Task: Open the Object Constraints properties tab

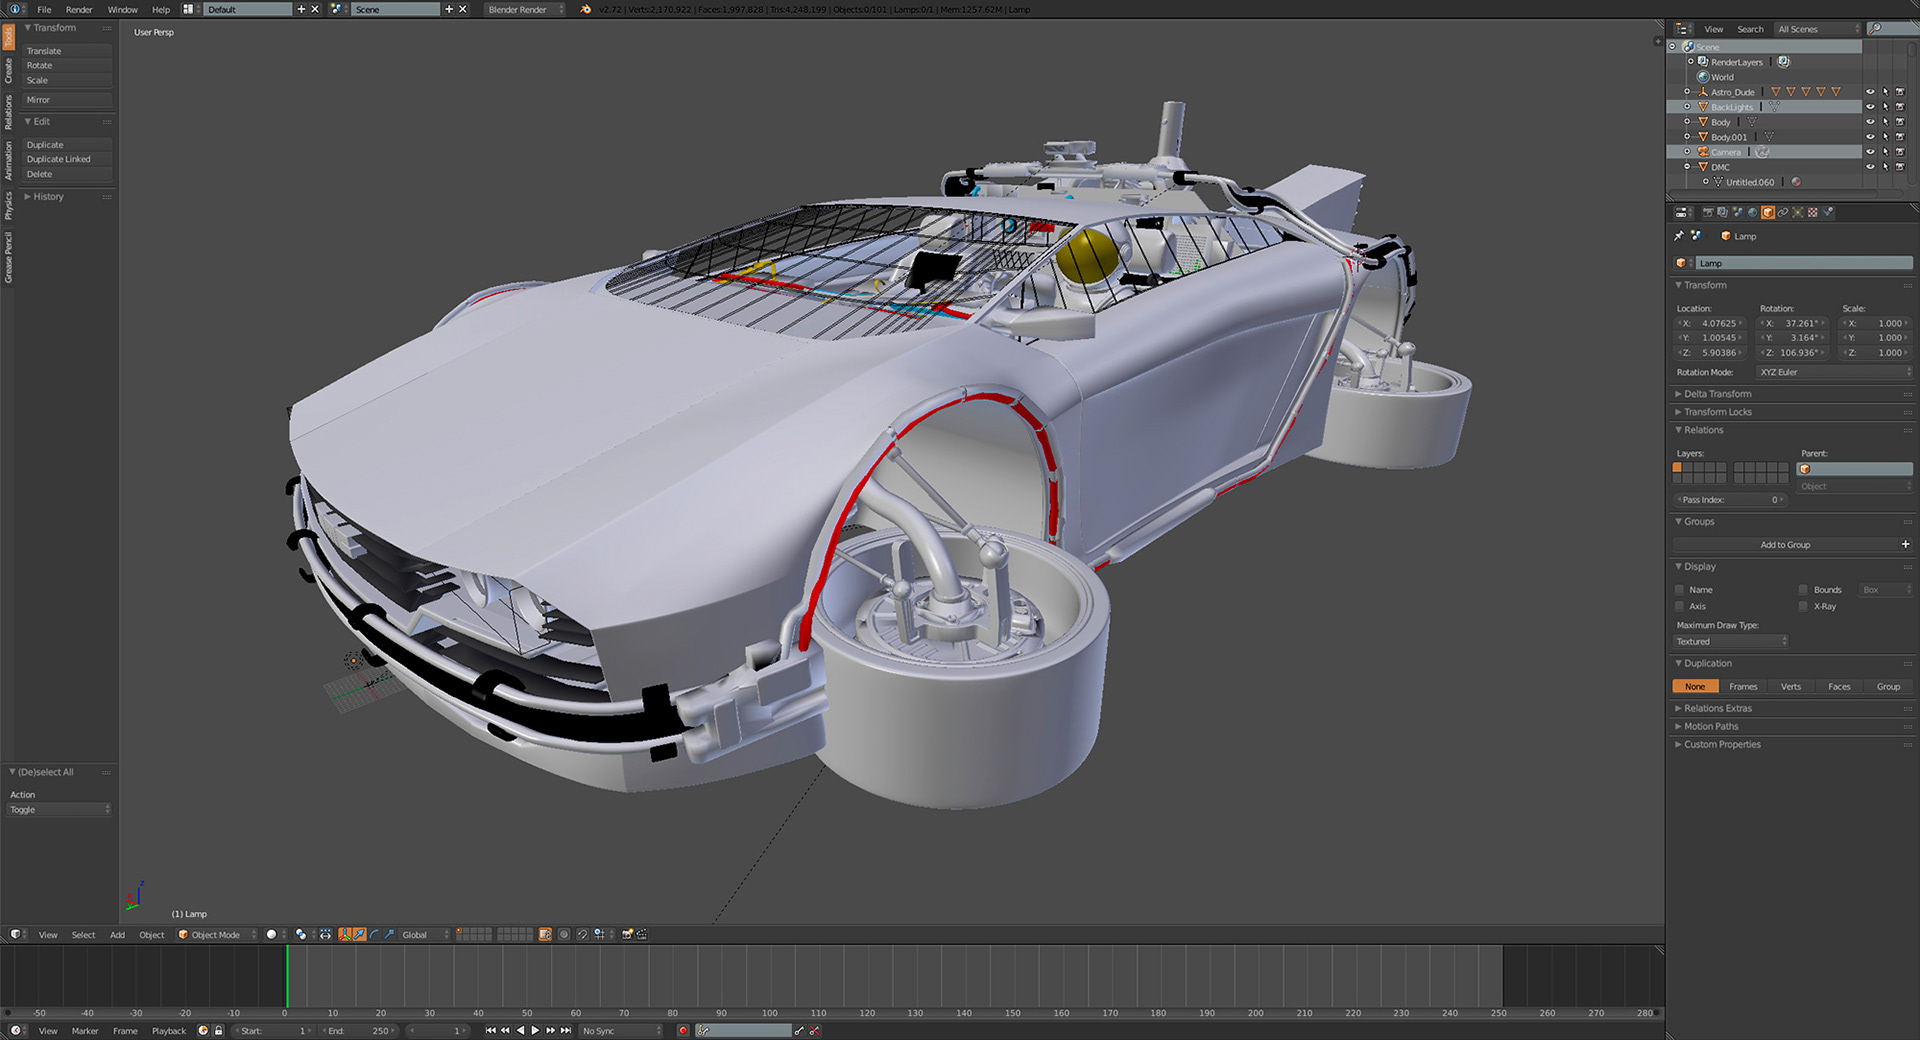Action: (1783, 212)
